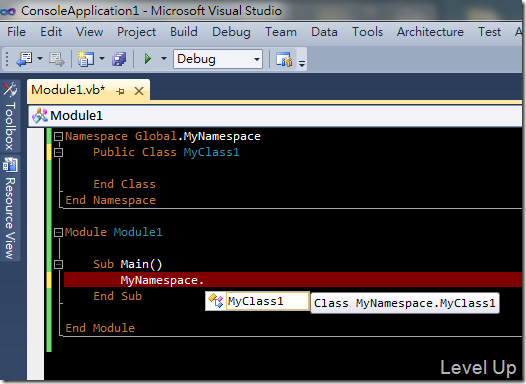Open the Debug menu

coord(231,32)
